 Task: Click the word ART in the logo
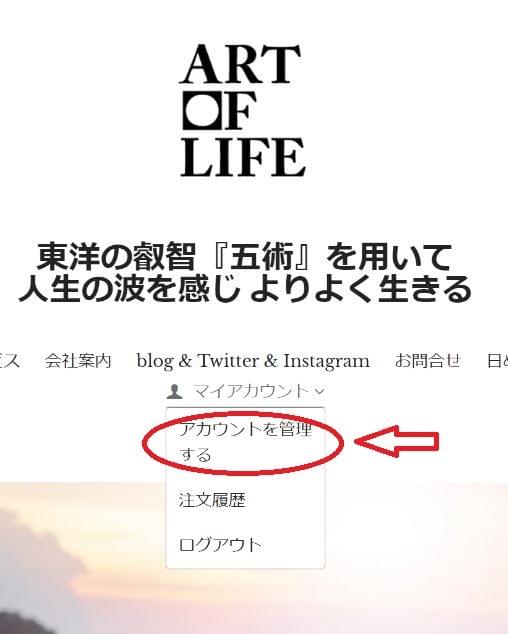click(x=240, y=64)
